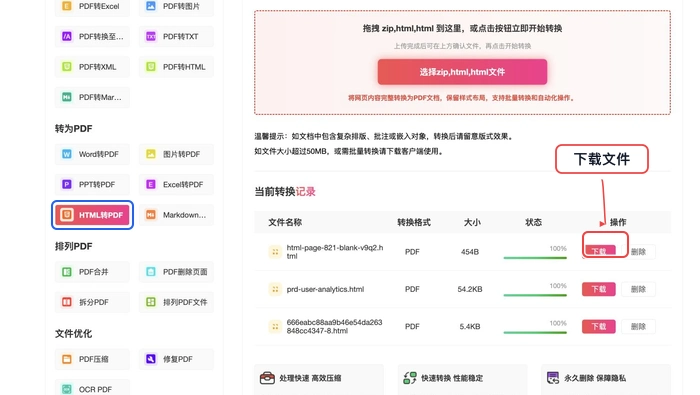Click the 当前转换记录 heading

285,191
